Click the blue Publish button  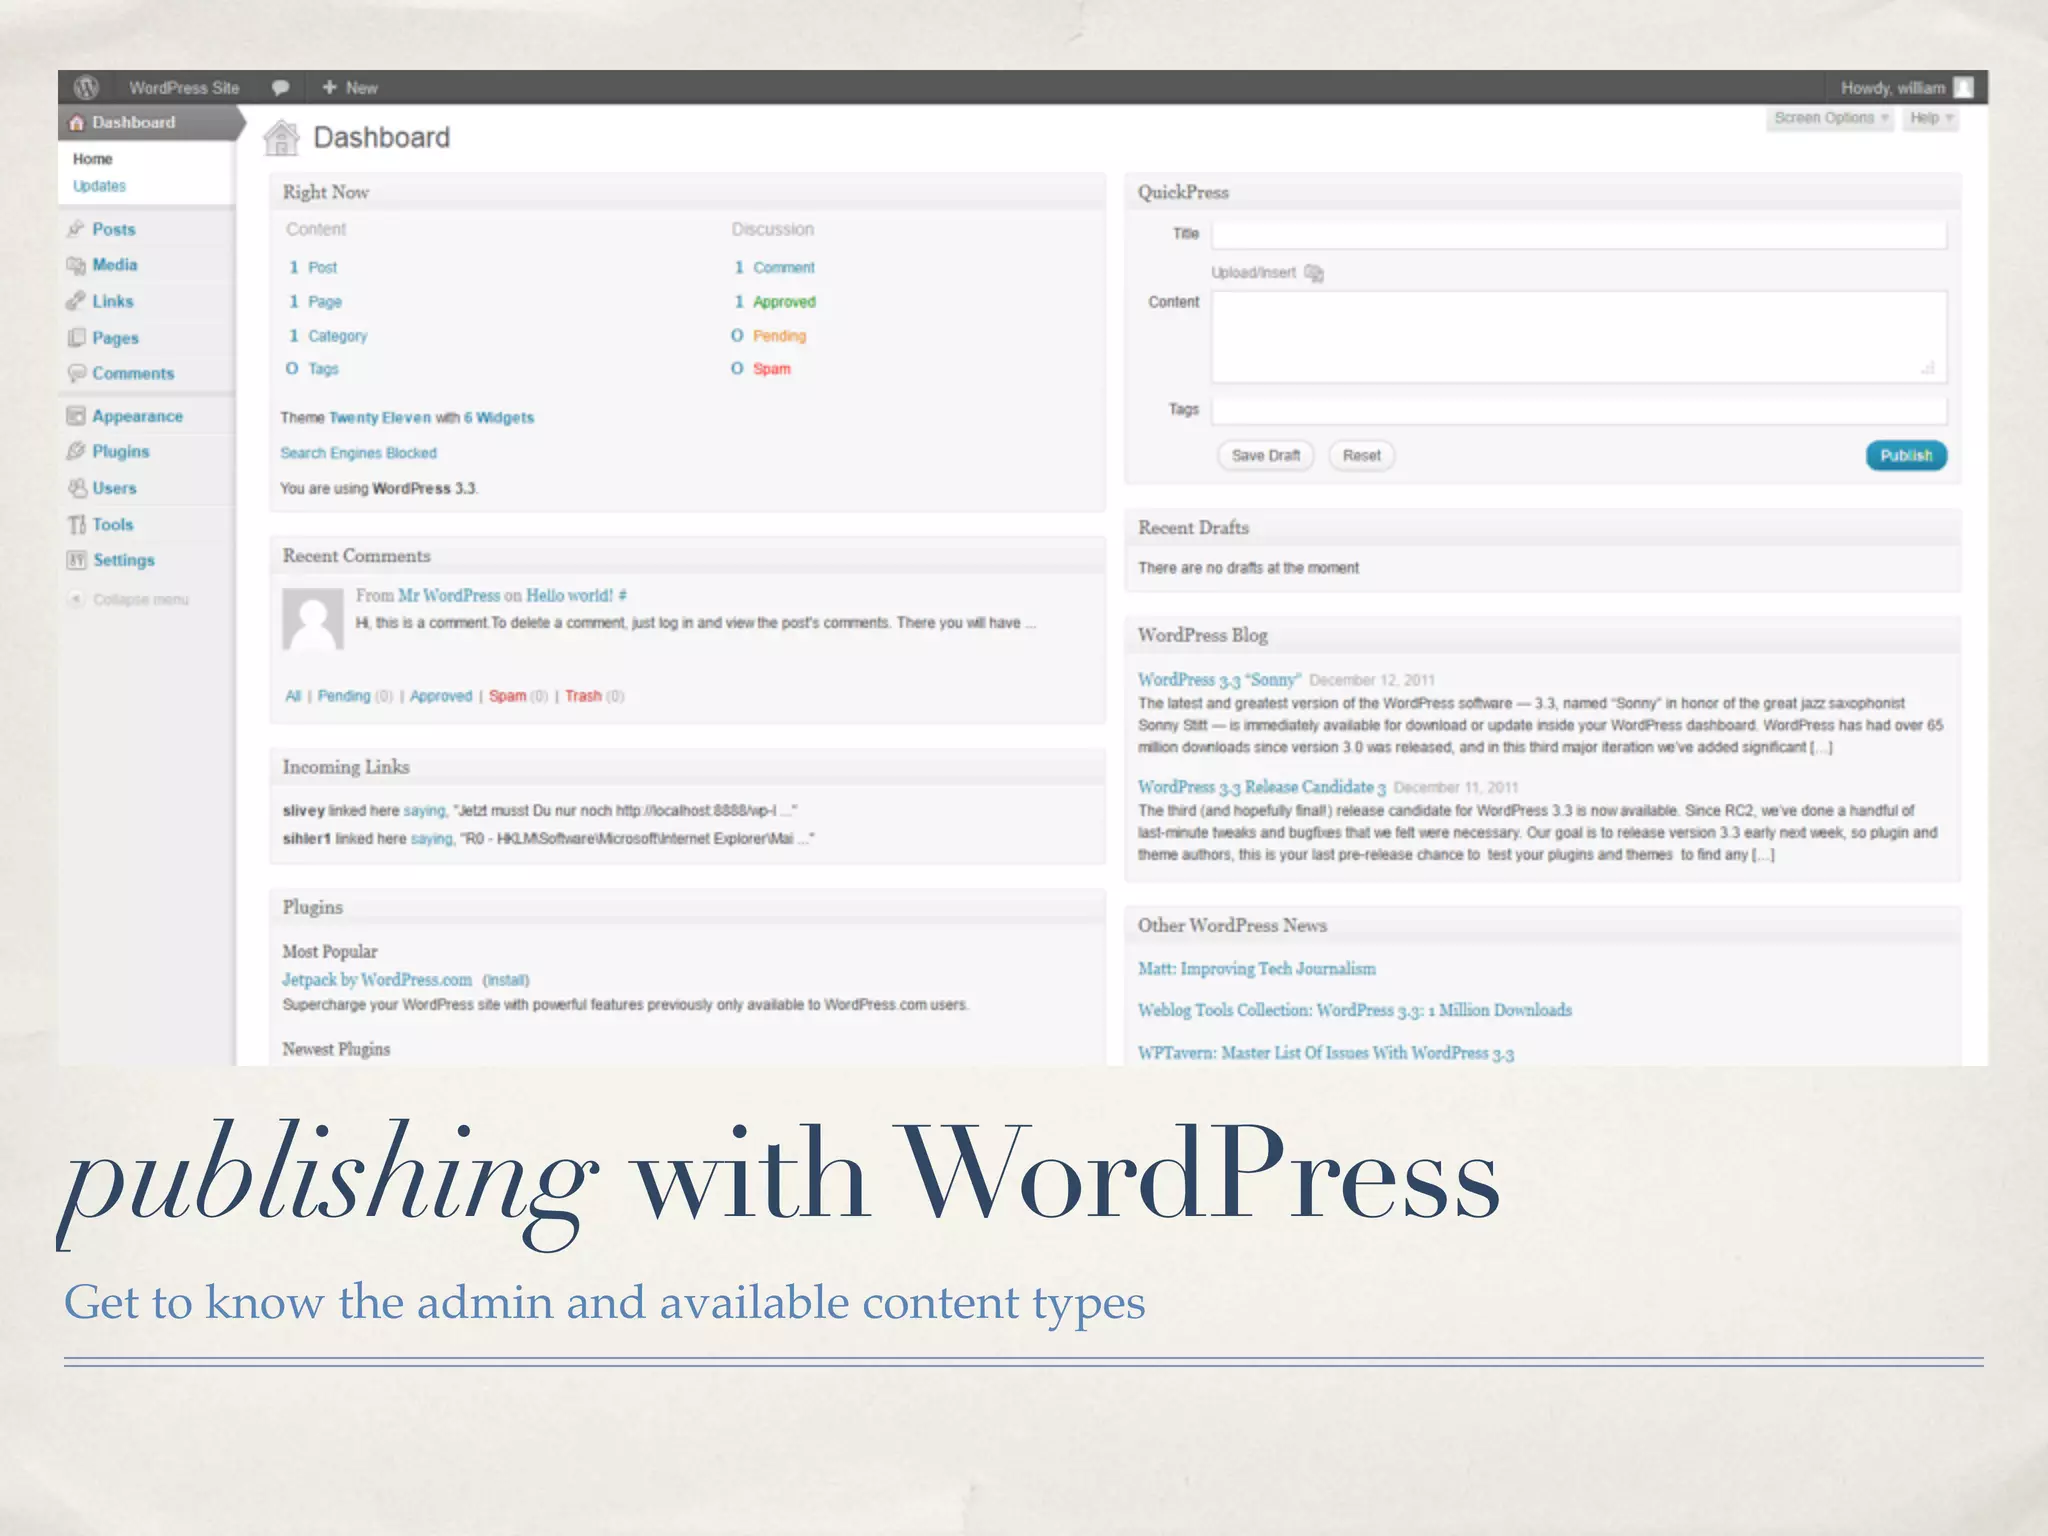coord(1906,456)
